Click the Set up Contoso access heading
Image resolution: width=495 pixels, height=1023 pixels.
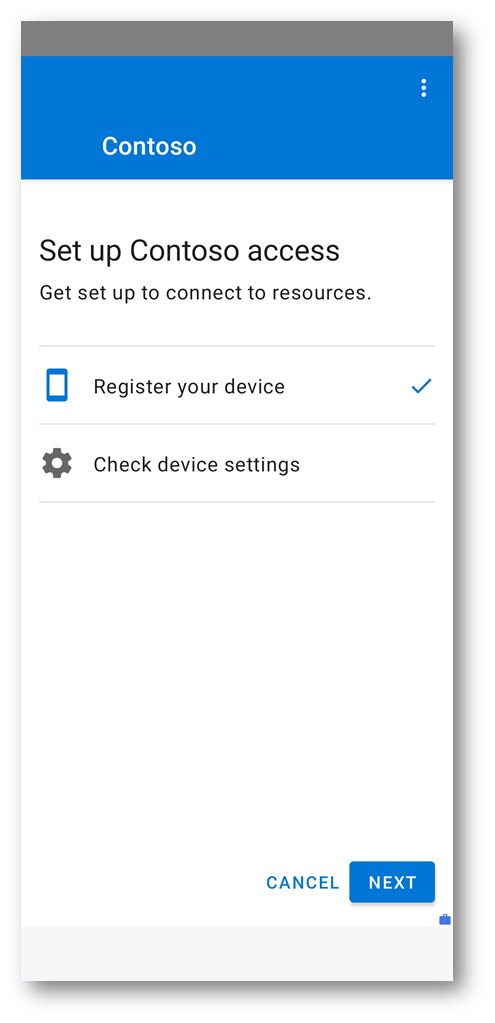[189, 251]
